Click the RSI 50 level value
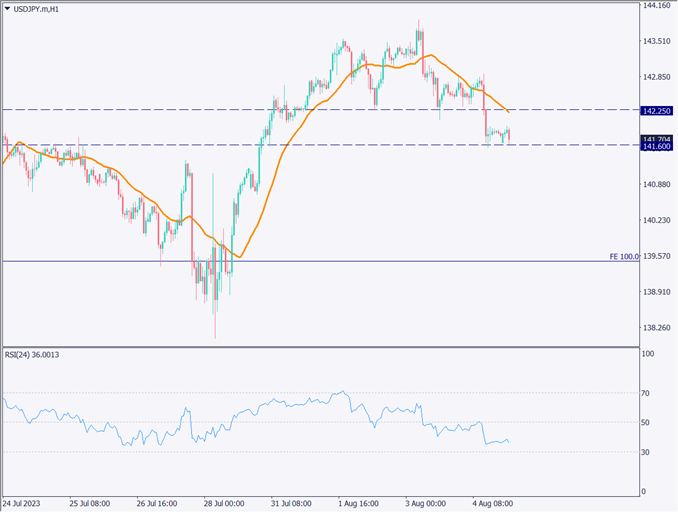 pos(647,423)
